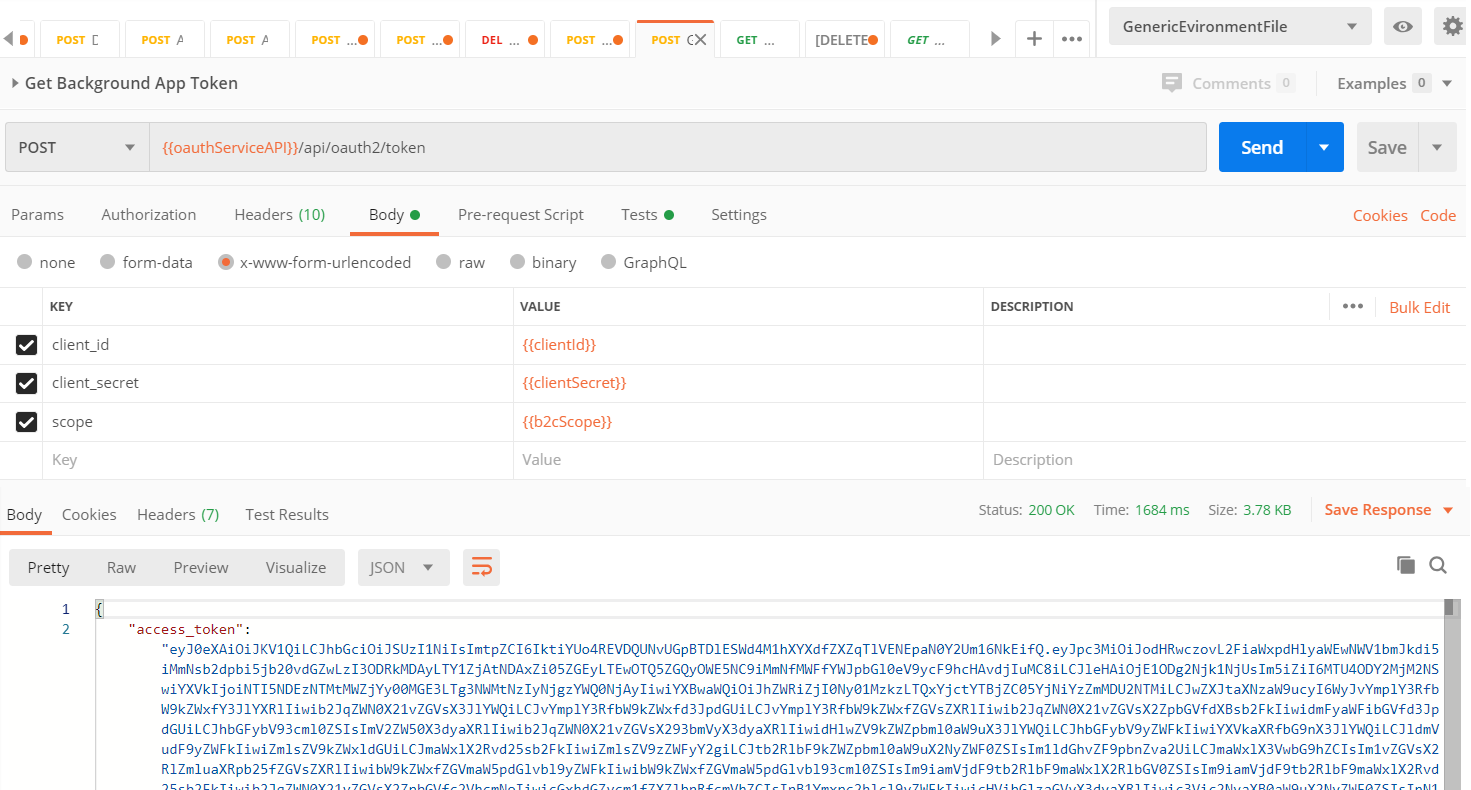Select the raw body type radio button
The width and height of the screenshot is (1471, 790).
point(444,262)
